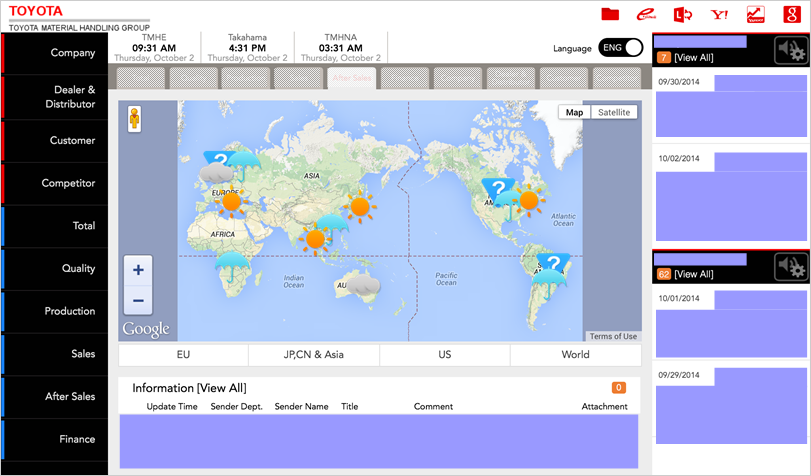Open the Yahoo Finance chart icon
This screenshot has height=476, width=811.
(x=755, y=14)
